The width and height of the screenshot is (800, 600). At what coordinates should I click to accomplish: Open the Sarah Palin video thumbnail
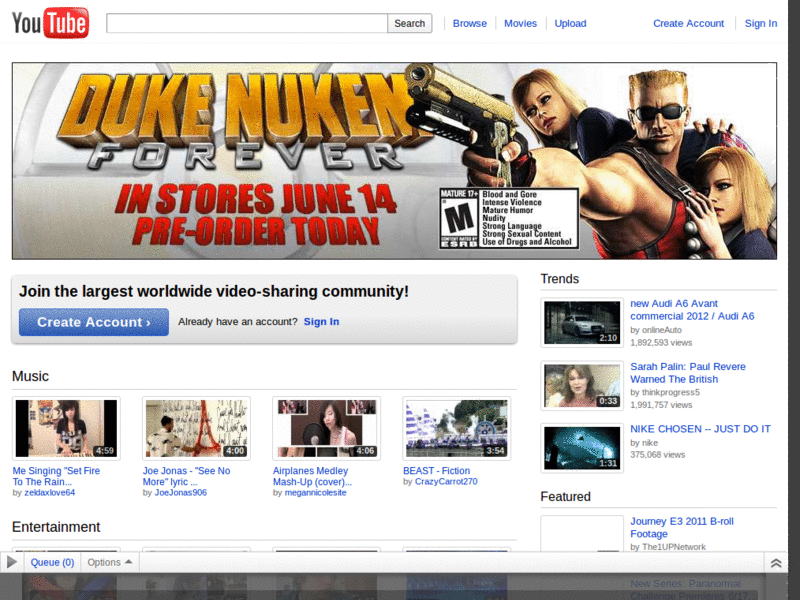click(x=582, y=386)
